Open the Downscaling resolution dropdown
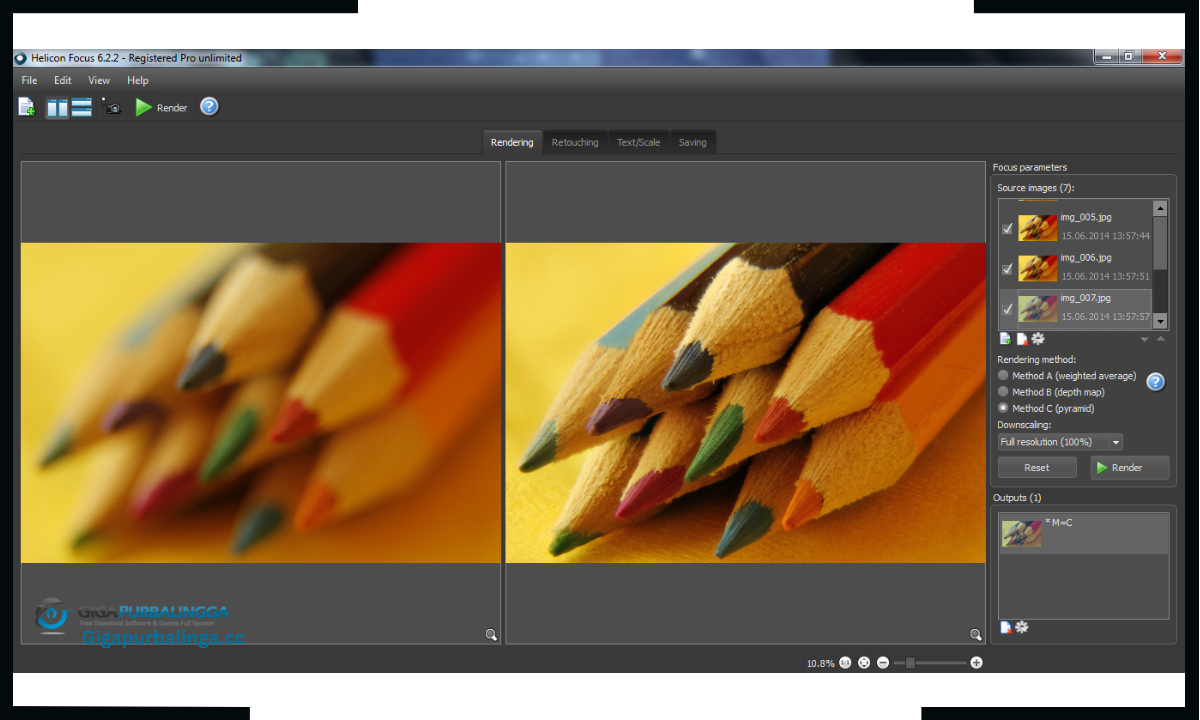1200x720 pixels. (x=1060, y=442)
